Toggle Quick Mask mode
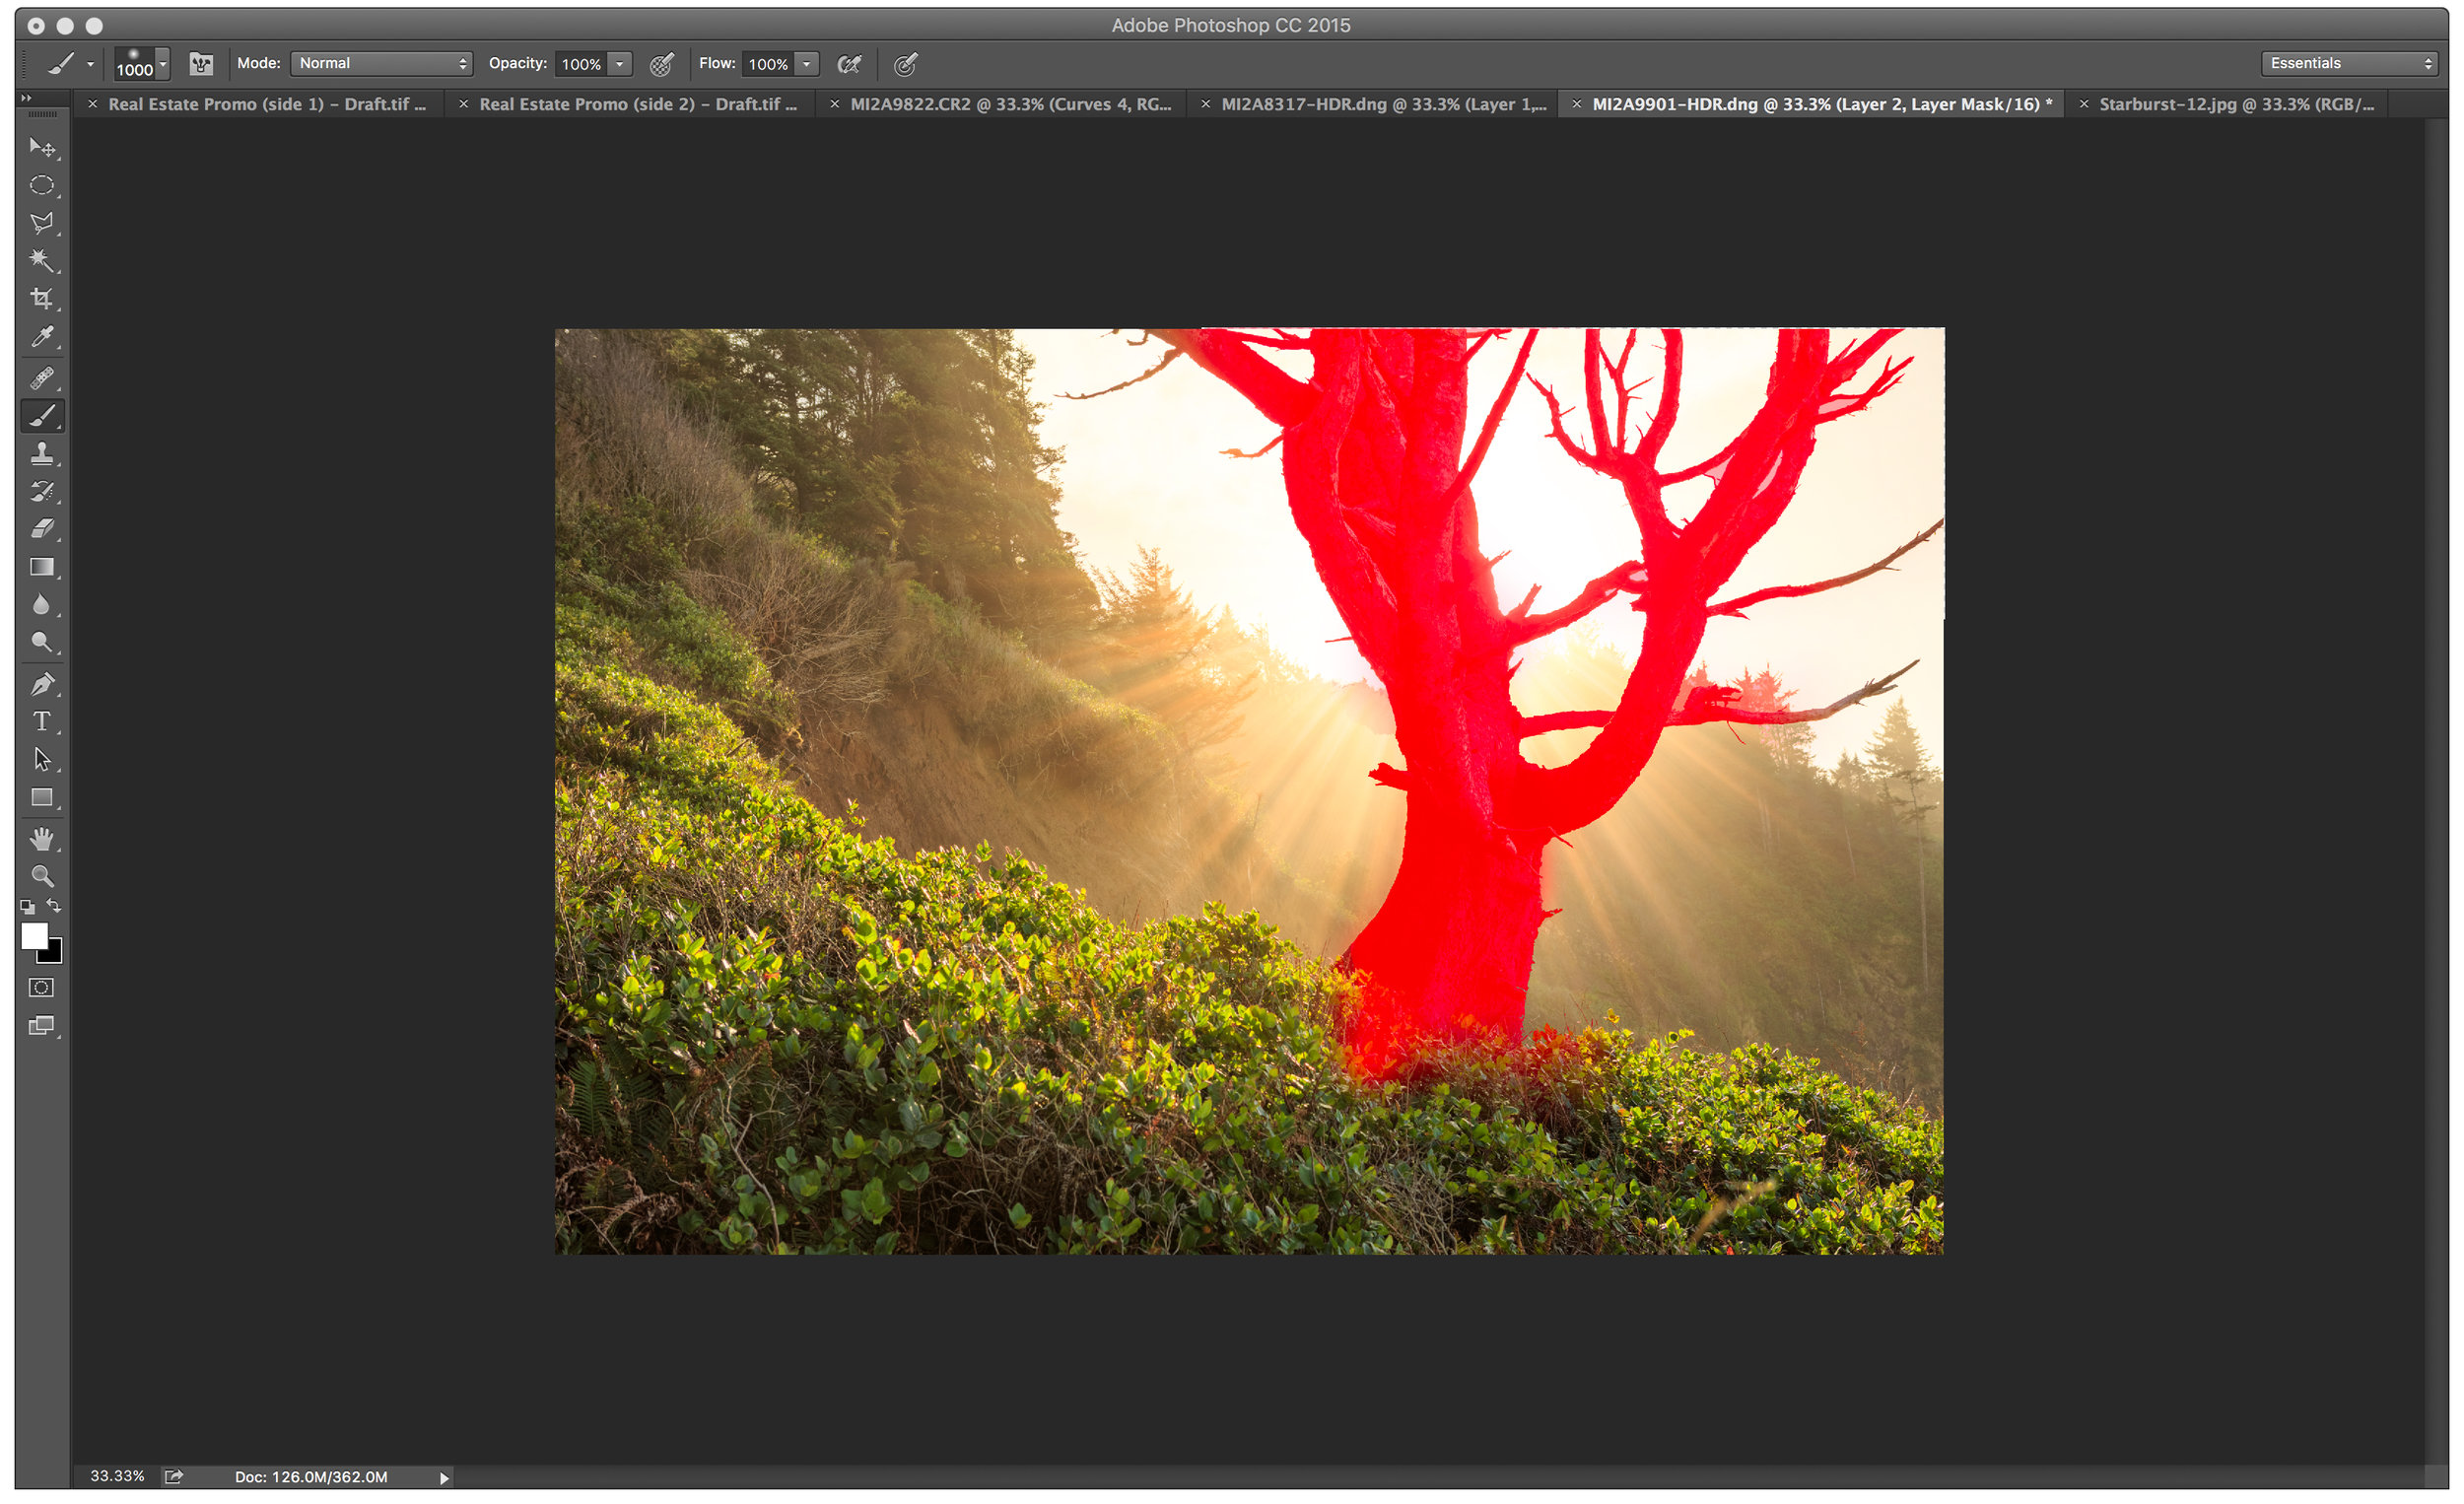 (x=42, y=988)
